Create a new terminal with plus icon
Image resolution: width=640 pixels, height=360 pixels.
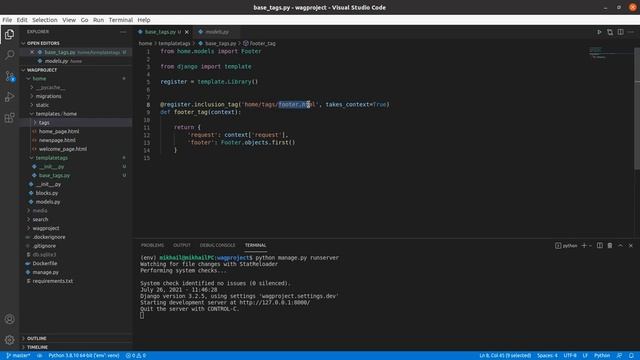pyautogui.click(x=584, y=245)
